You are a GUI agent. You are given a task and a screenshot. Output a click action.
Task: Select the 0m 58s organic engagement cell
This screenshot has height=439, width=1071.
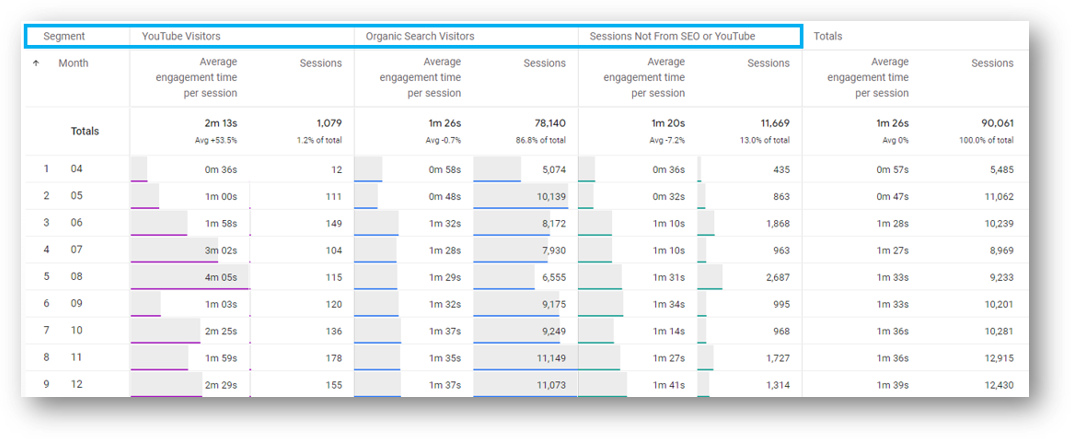tap(445, 169)
